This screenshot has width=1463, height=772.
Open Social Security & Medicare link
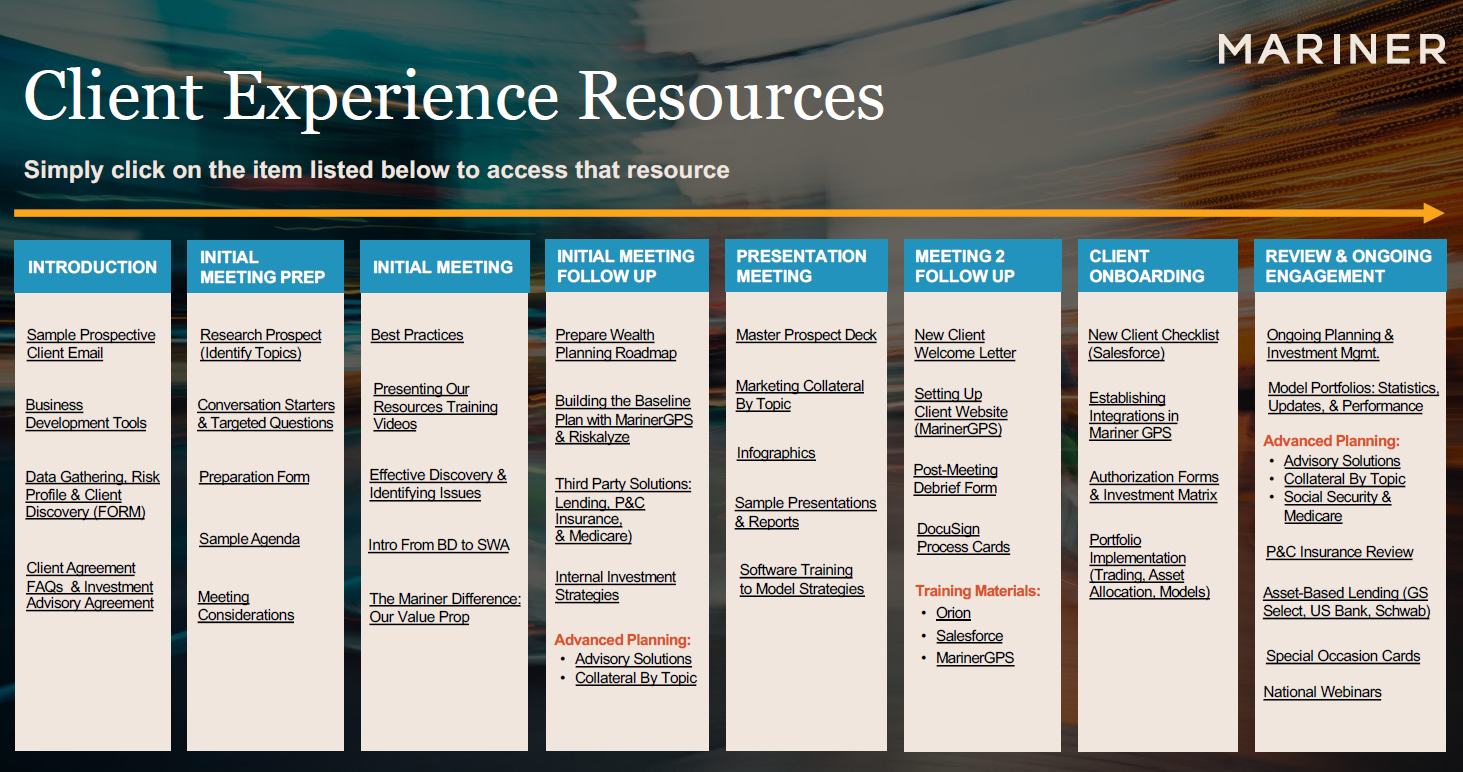pos(1338,507)
